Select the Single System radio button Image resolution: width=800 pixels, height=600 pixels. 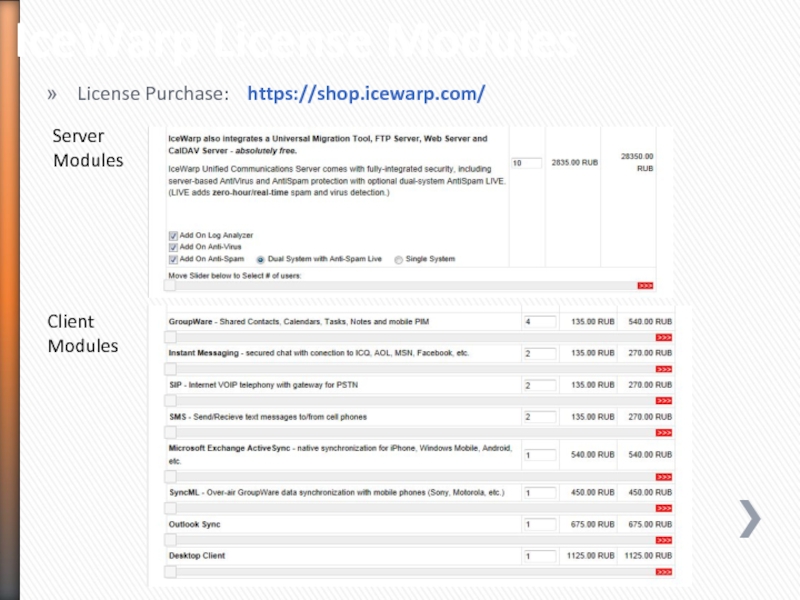pyautogui.click(x=398, y=260)
